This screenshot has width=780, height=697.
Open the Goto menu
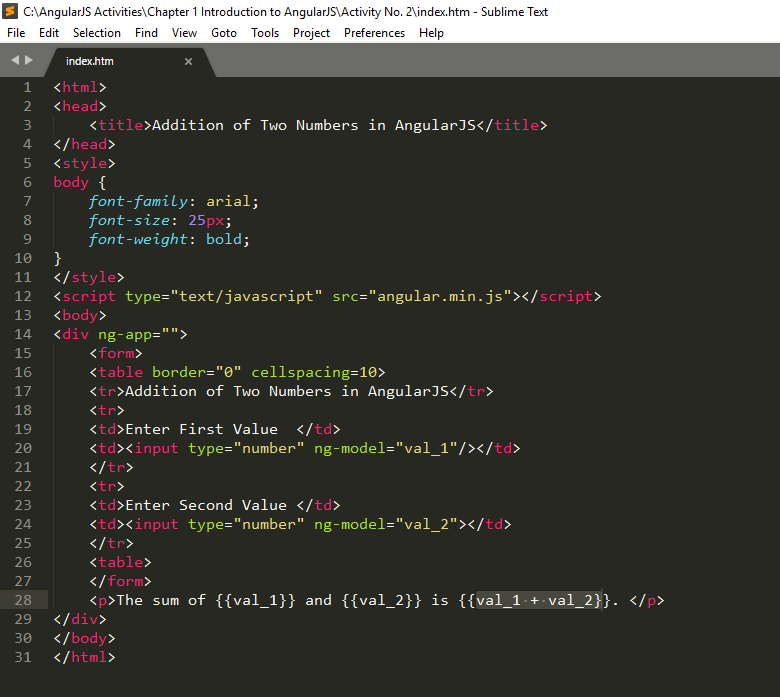(x=224, y=33)
